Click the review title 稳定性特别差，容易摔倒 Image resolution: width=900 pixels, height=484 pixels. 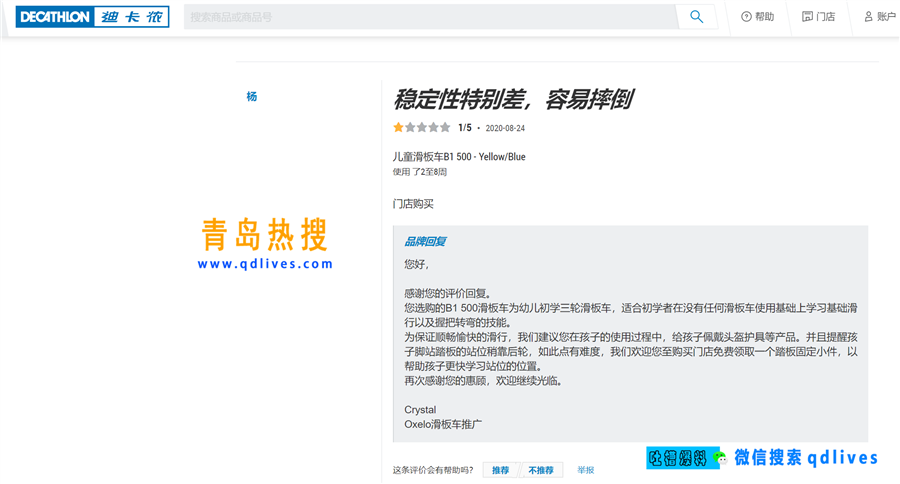513,99
